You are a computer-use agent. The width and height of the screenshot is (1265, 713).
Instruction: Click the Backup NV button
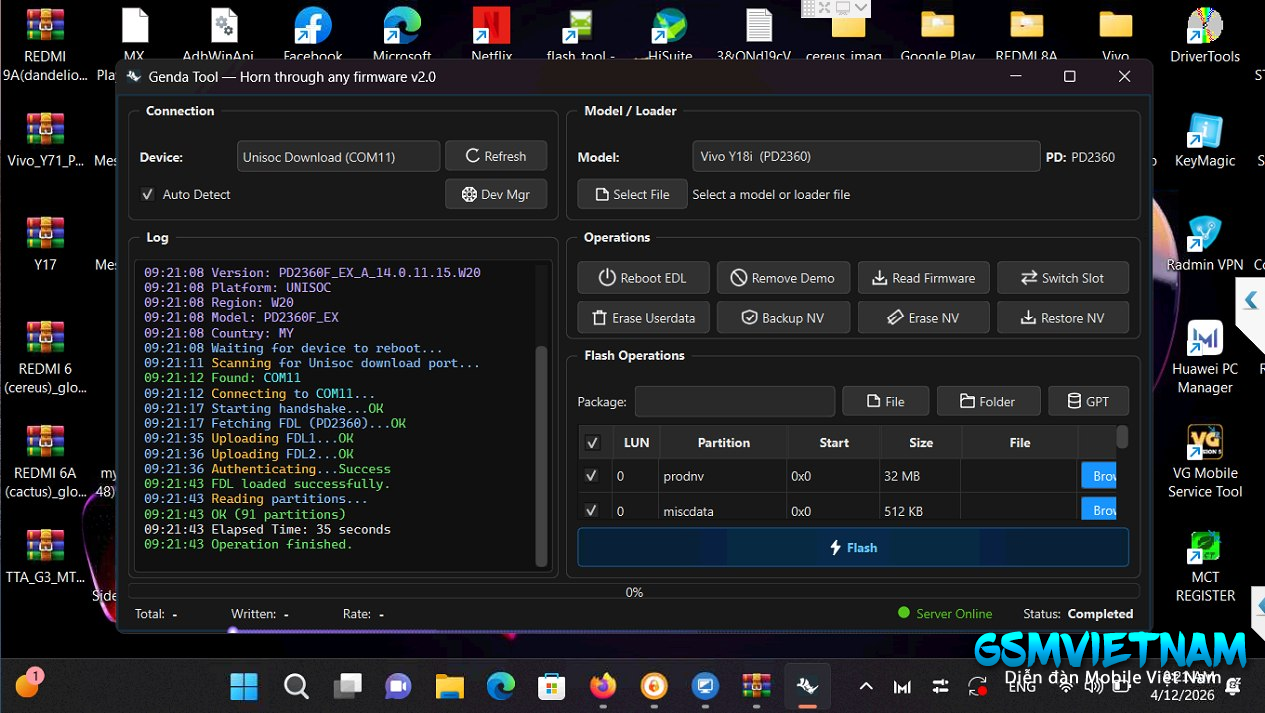783,318
